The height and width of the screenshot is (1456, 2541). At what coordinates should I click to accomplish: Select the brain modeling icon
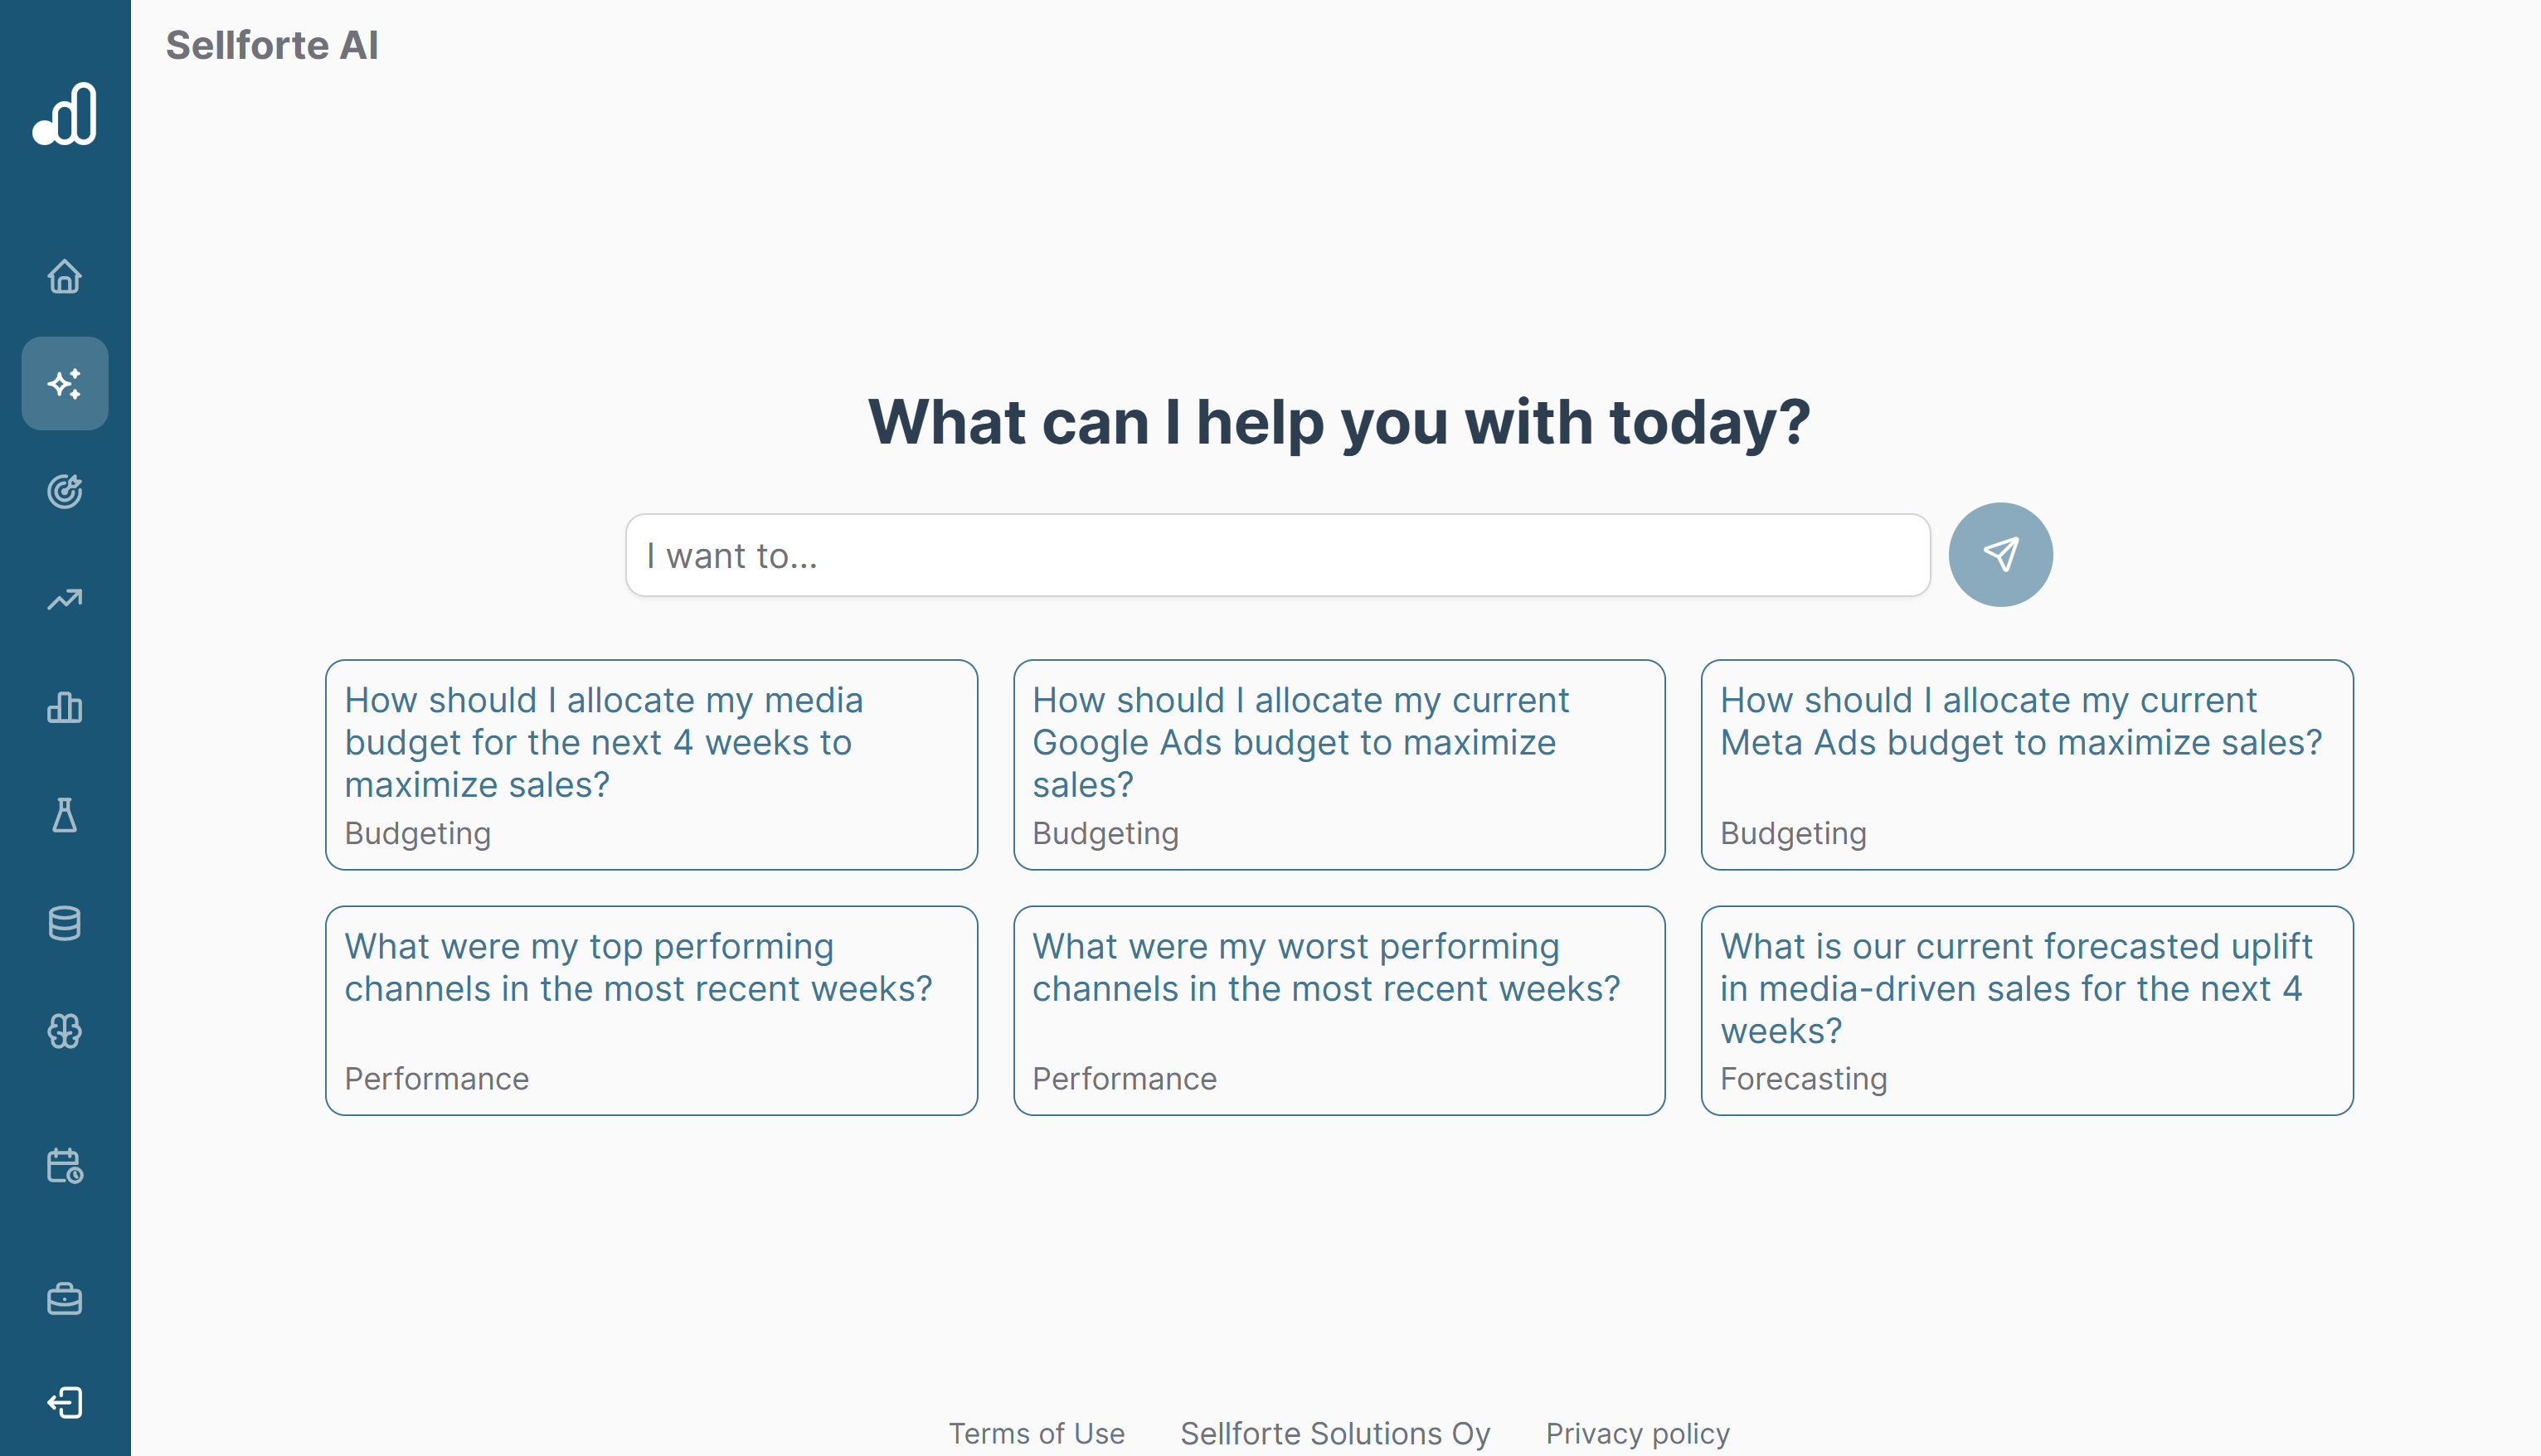click(x=64, y=1031)
